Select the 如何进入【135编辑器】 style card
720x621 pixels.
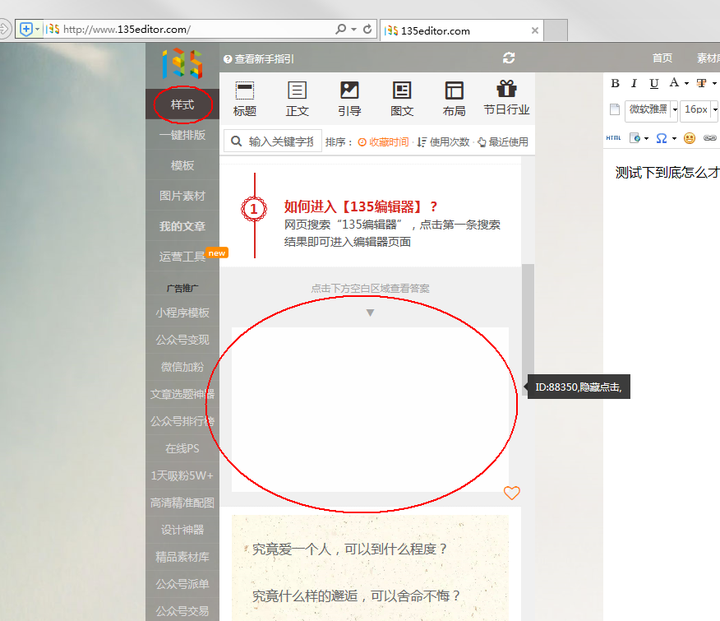pyautogui.click(x=370, y=216)
